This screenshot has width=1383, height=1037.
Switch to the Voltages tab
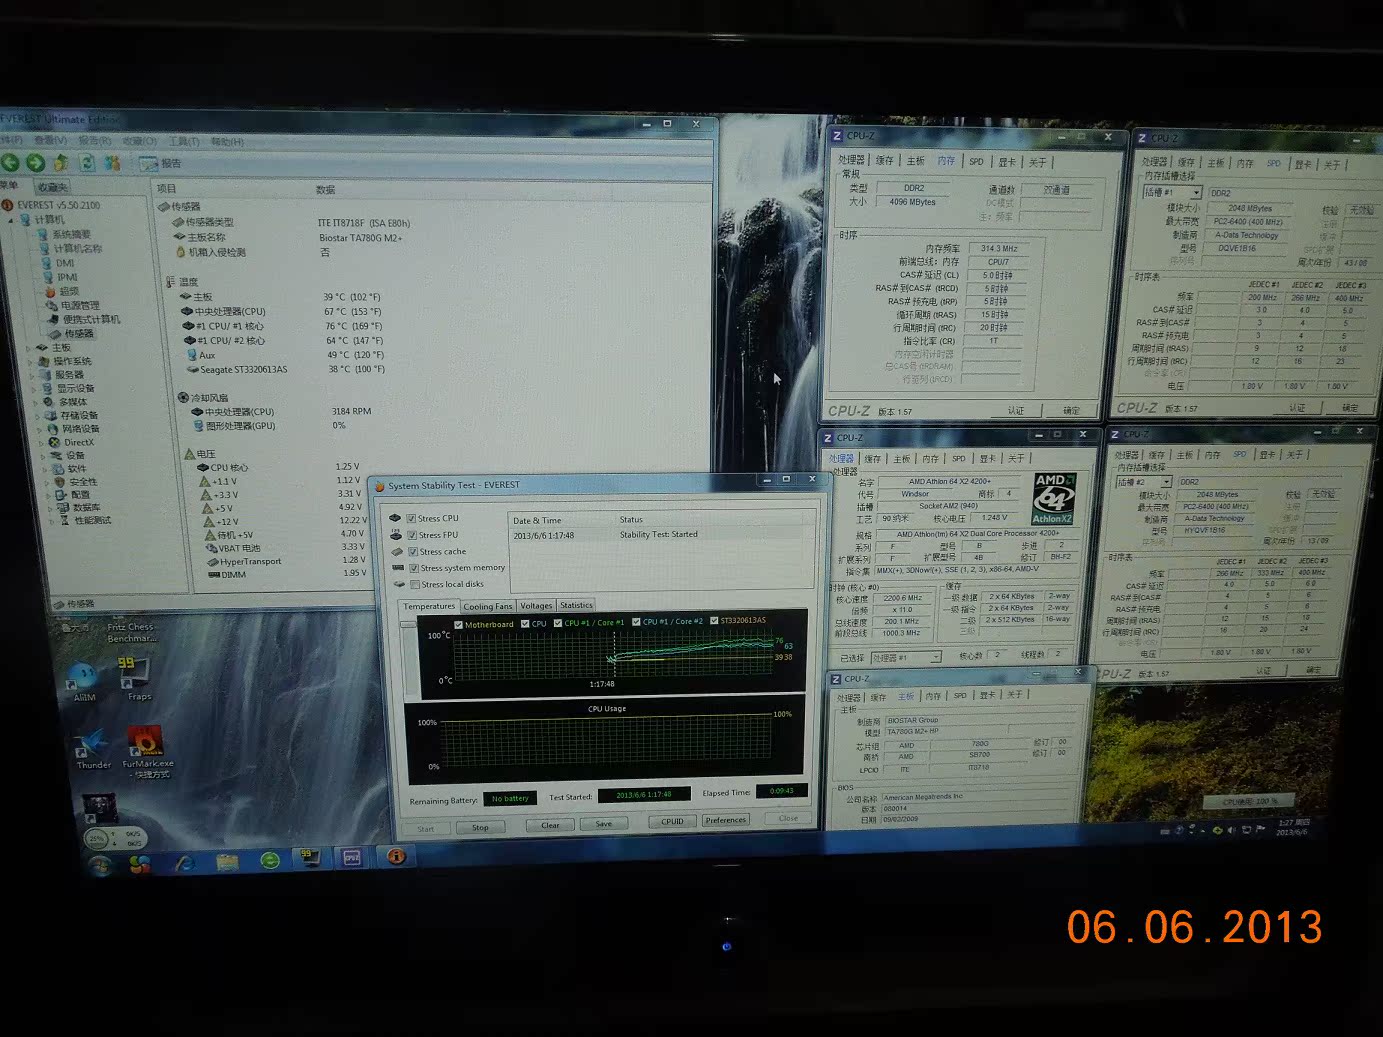click(536, 605)
